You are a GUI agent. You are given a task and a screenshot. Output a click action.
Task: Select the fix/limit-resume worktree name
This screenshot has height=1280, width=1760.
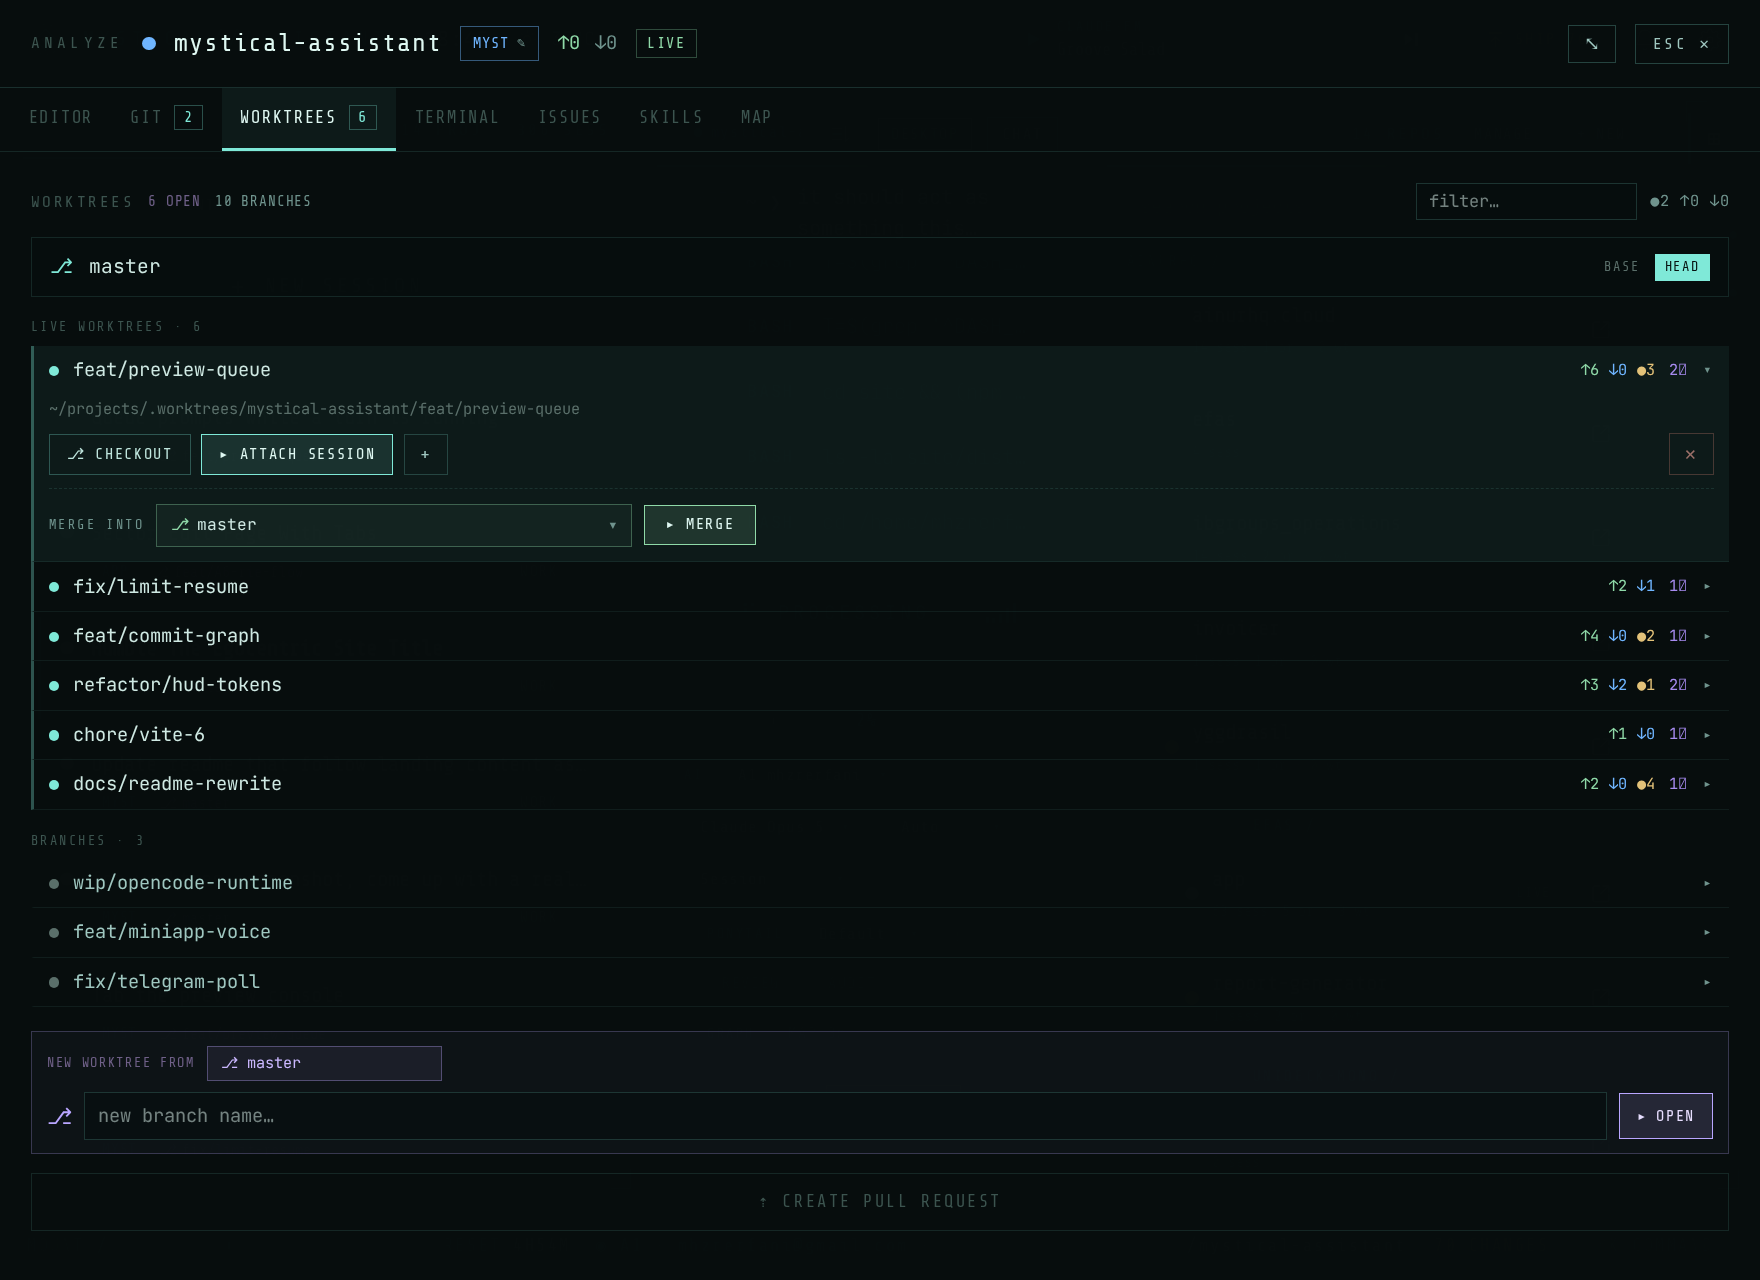pyautogui.click(x=161, y=587)
